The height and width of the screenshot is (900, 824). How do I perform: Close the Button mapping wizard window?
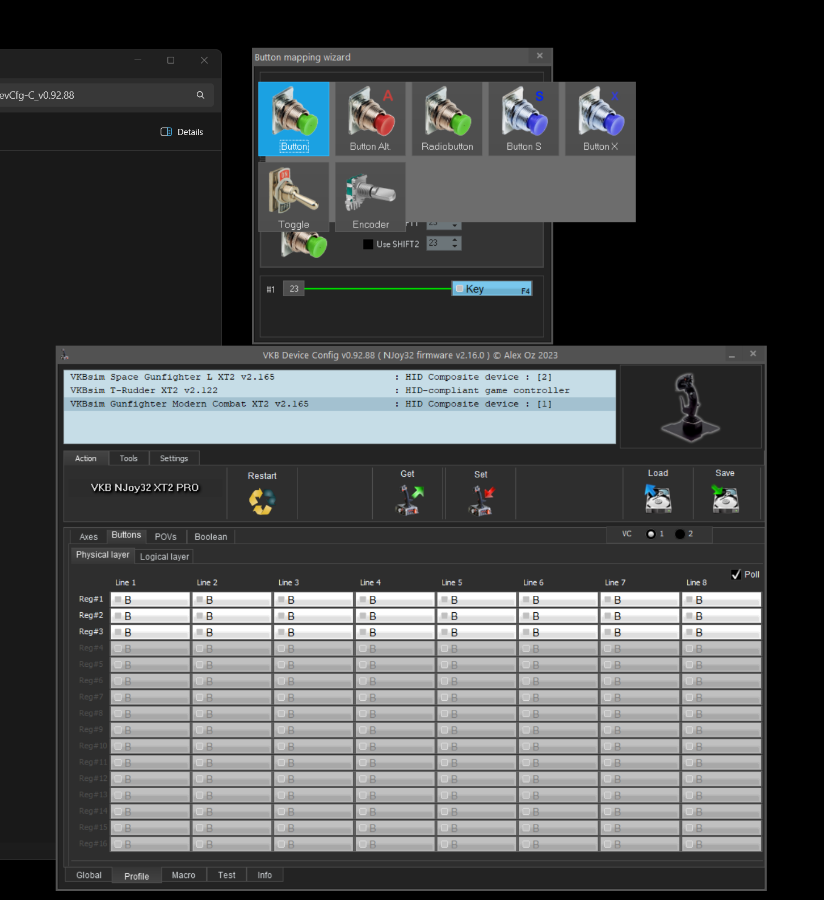(539, 56)
